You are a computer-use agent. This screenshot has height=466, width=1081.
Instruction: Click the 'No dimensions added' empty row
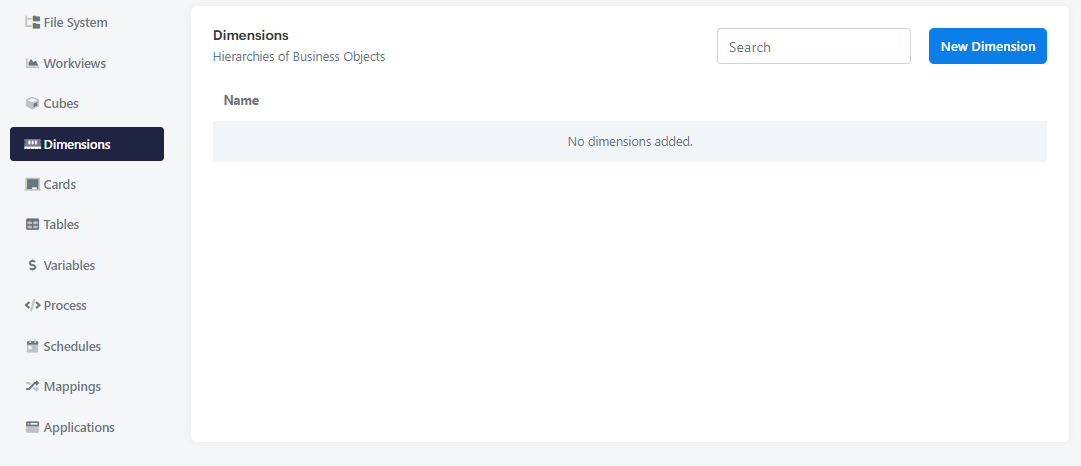point(629,142)
